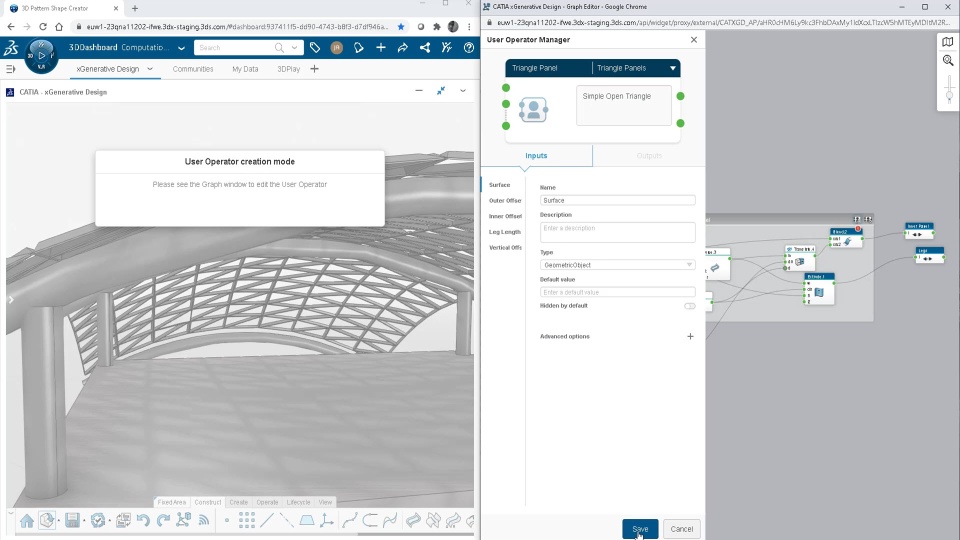
Task: Click the Undo arrow in action bar
Action: coord(143,520)
